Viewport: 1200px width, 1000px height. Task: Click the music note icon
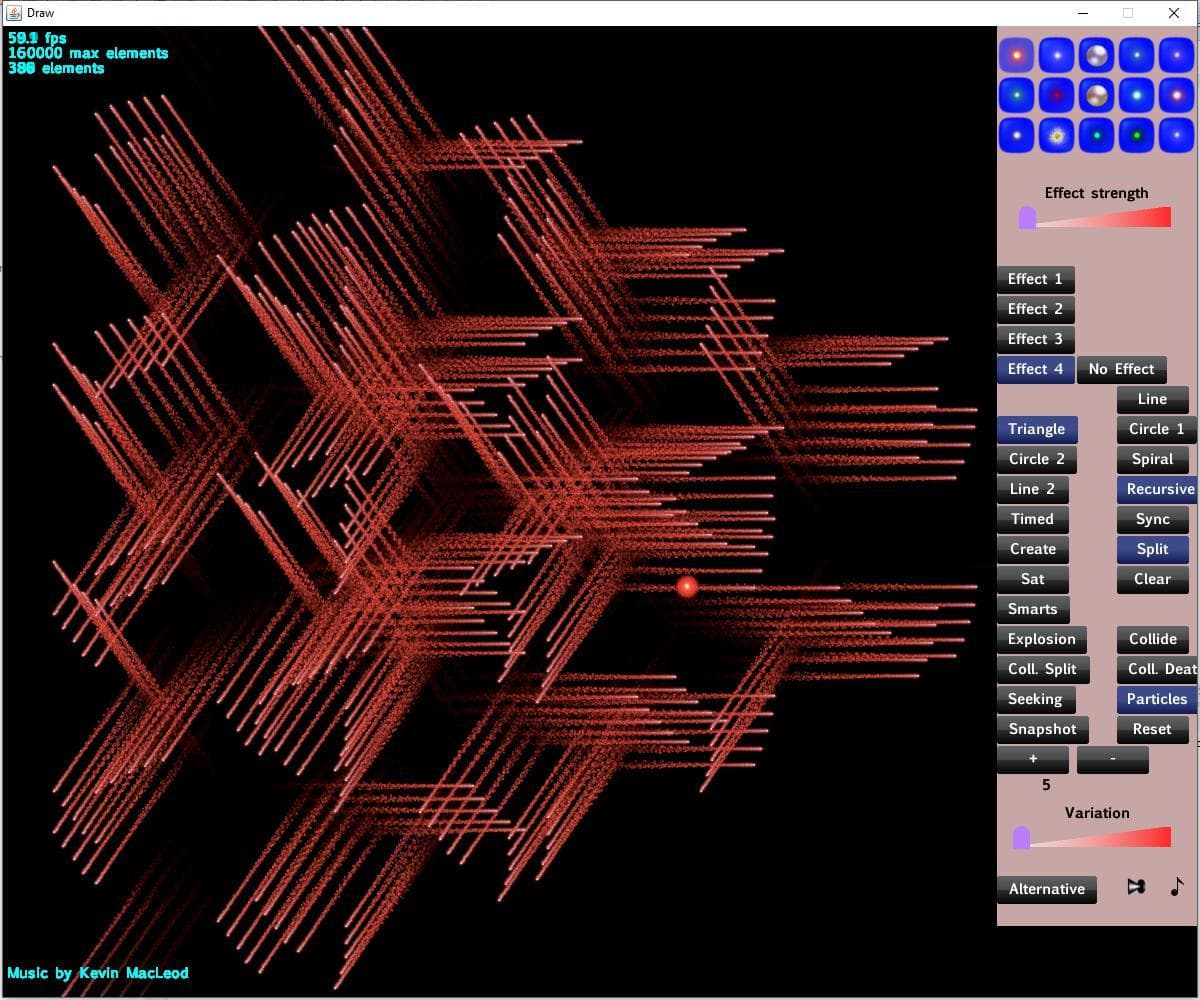[x=1176, y=886]
